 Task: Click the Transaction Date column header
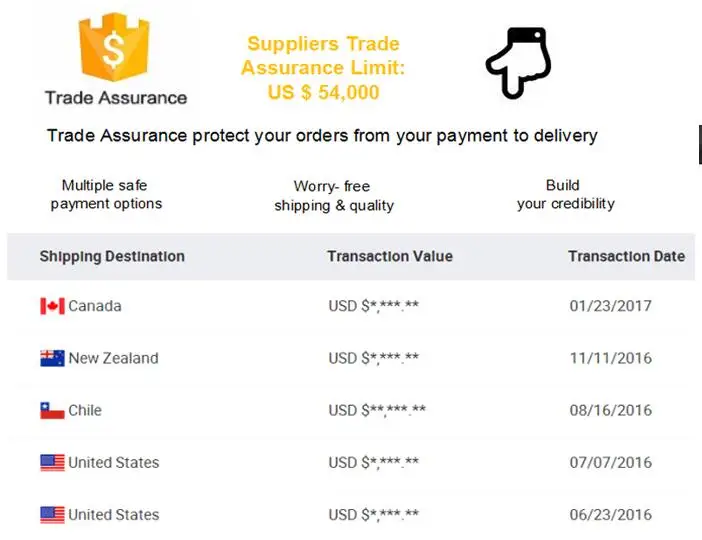point(626,256)
